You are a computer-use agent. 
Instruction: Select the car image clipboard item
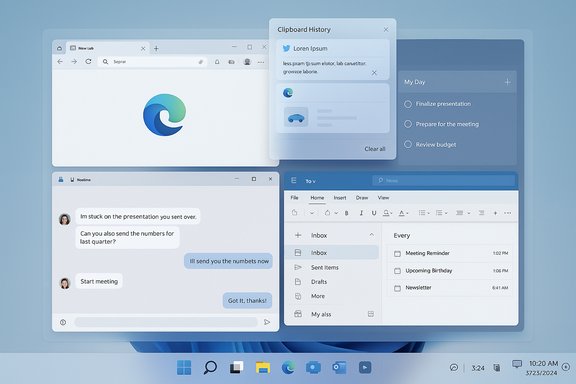[332, 108]
